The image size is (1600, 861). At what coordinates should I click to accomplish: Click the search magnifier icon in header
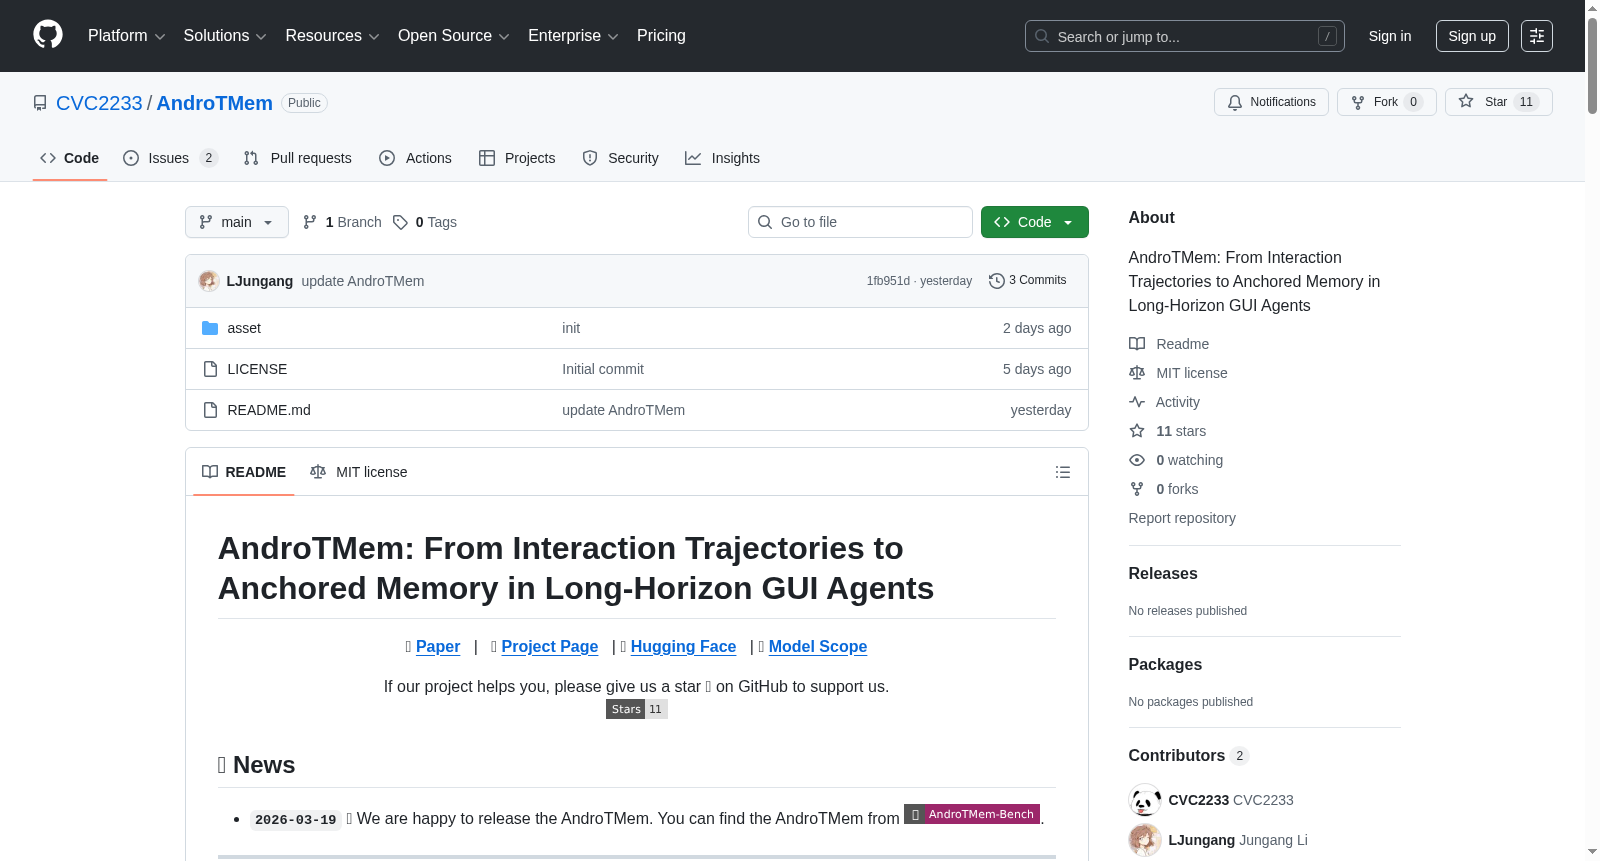[x=1042, y=36]
